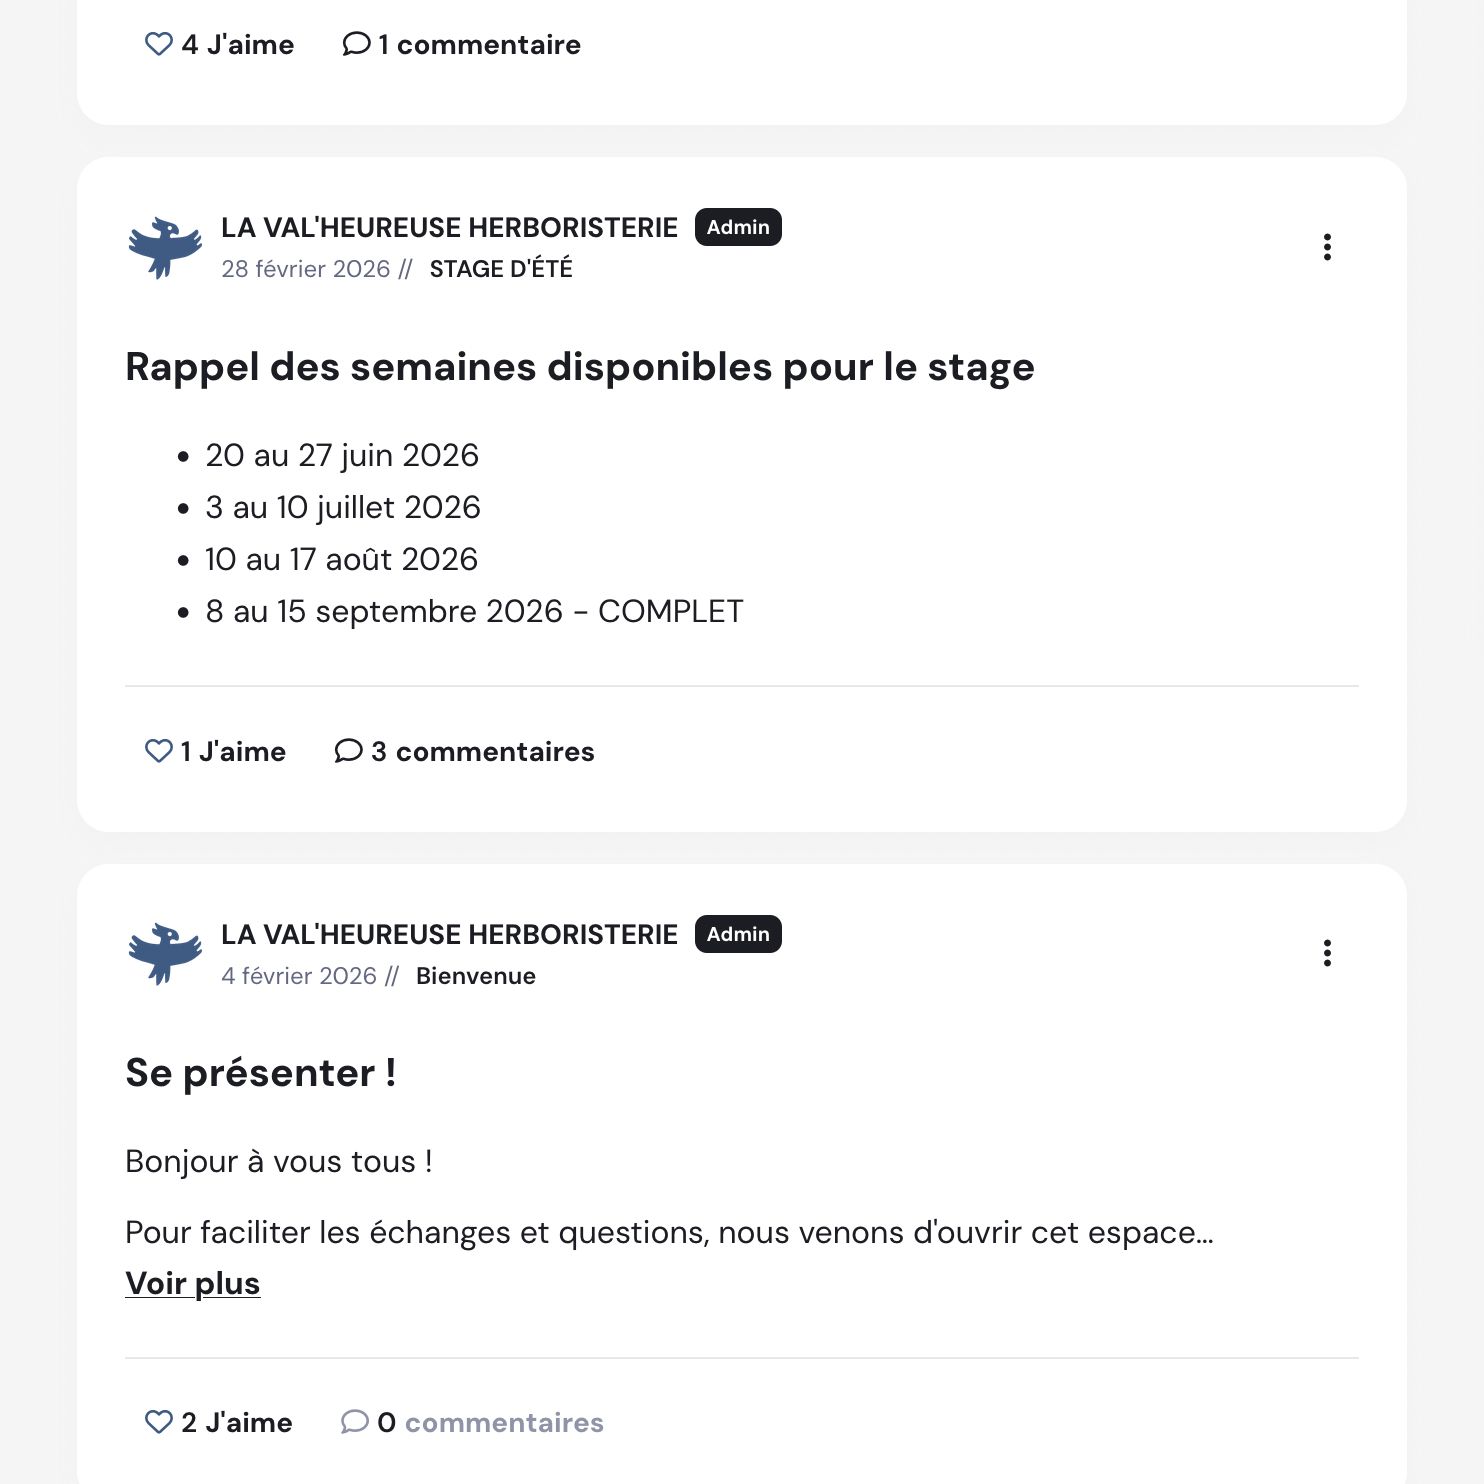
Task: Click the date 4 février 2026
Action: (x=299, y=975)
